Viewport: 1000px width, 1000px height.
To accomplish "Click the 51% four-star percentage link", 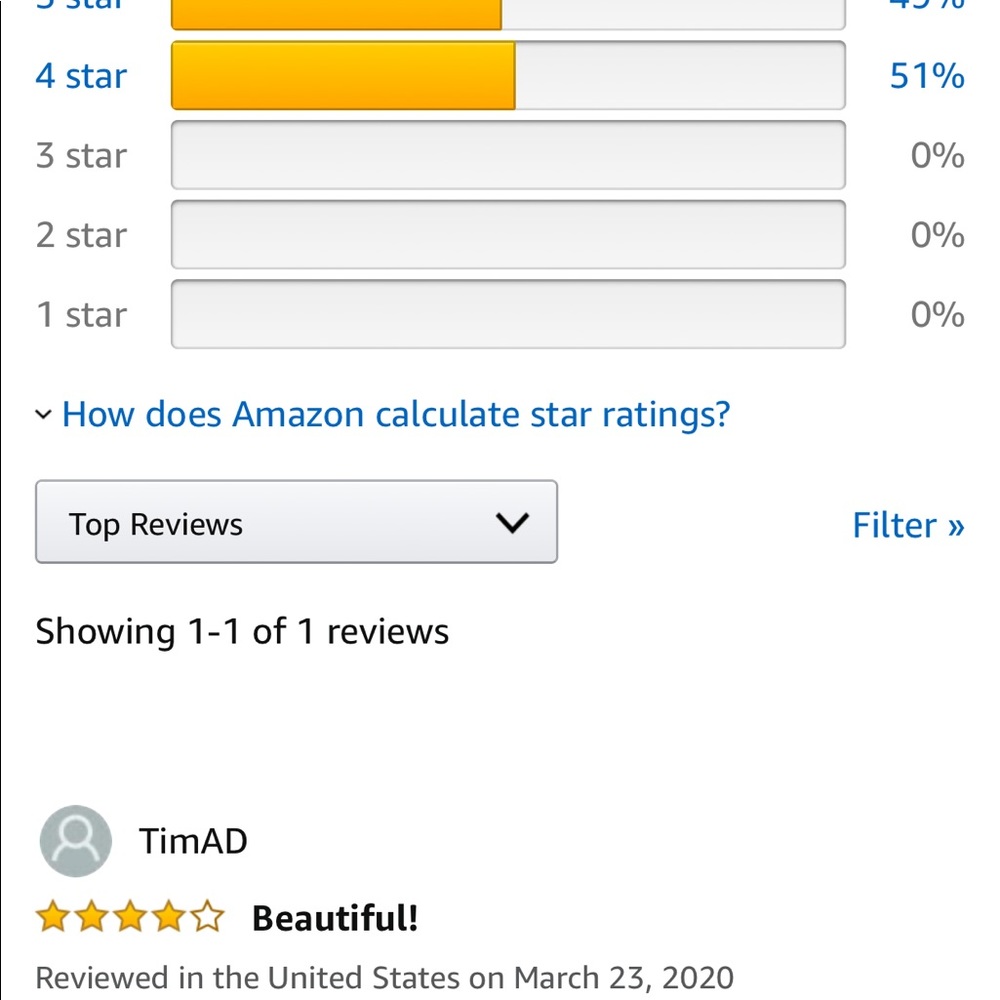I will point(927,76).
